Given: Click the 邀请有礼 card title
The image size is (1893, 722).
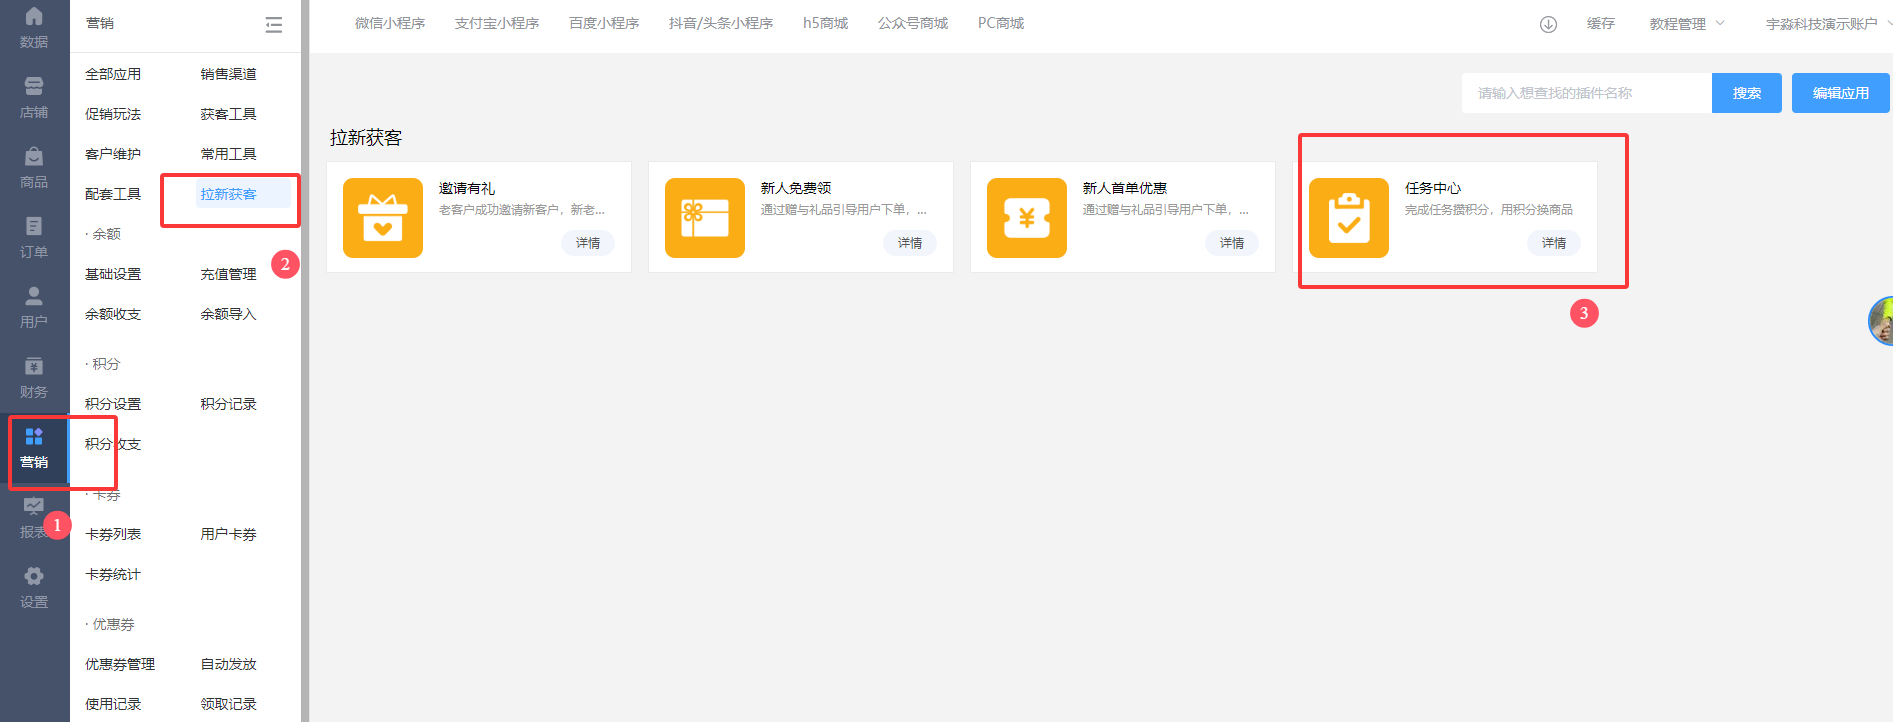Looking at the screenshot, I should pyautogui.click(x=467, y=188).
